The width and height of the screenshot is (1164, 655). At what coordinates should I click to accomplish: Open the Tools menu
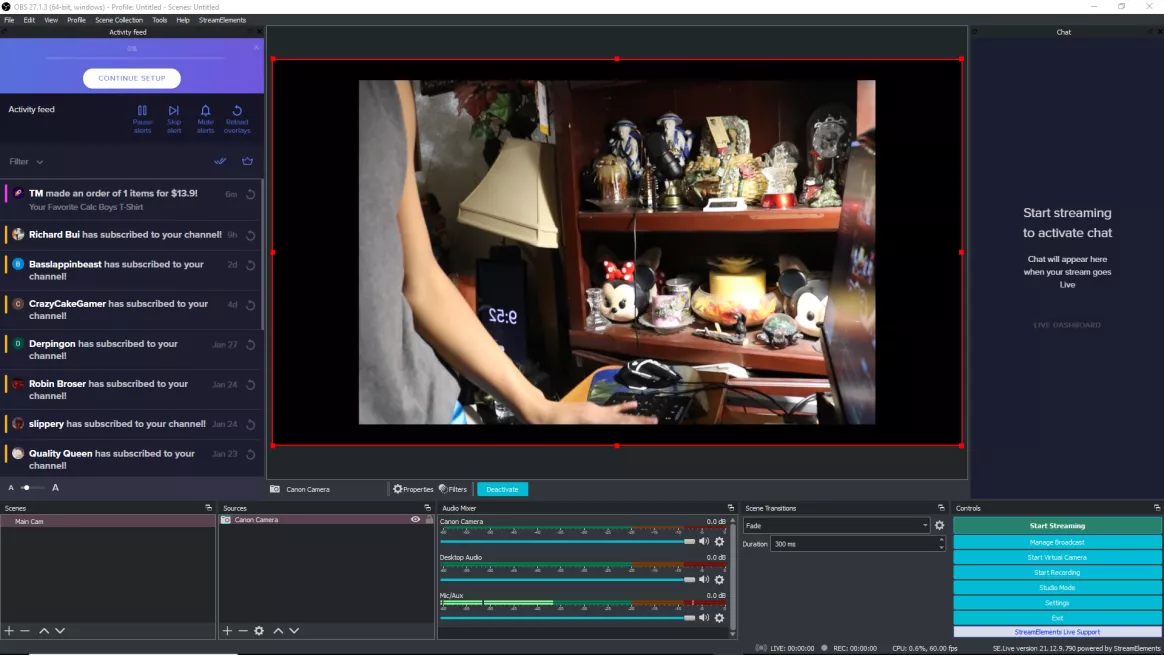[160, 20]
